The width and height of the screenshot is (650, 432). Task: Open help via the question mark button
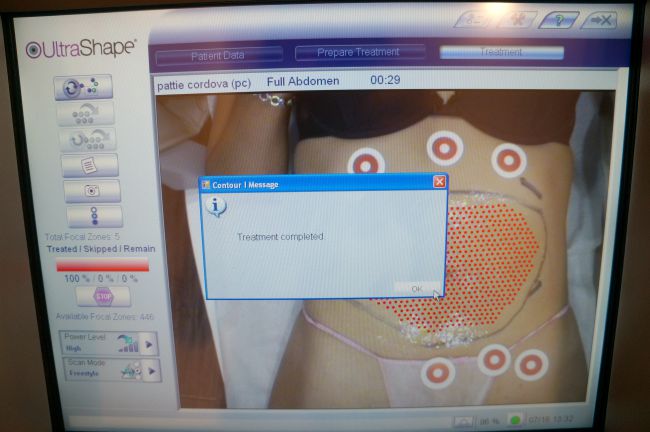[558, 20]
